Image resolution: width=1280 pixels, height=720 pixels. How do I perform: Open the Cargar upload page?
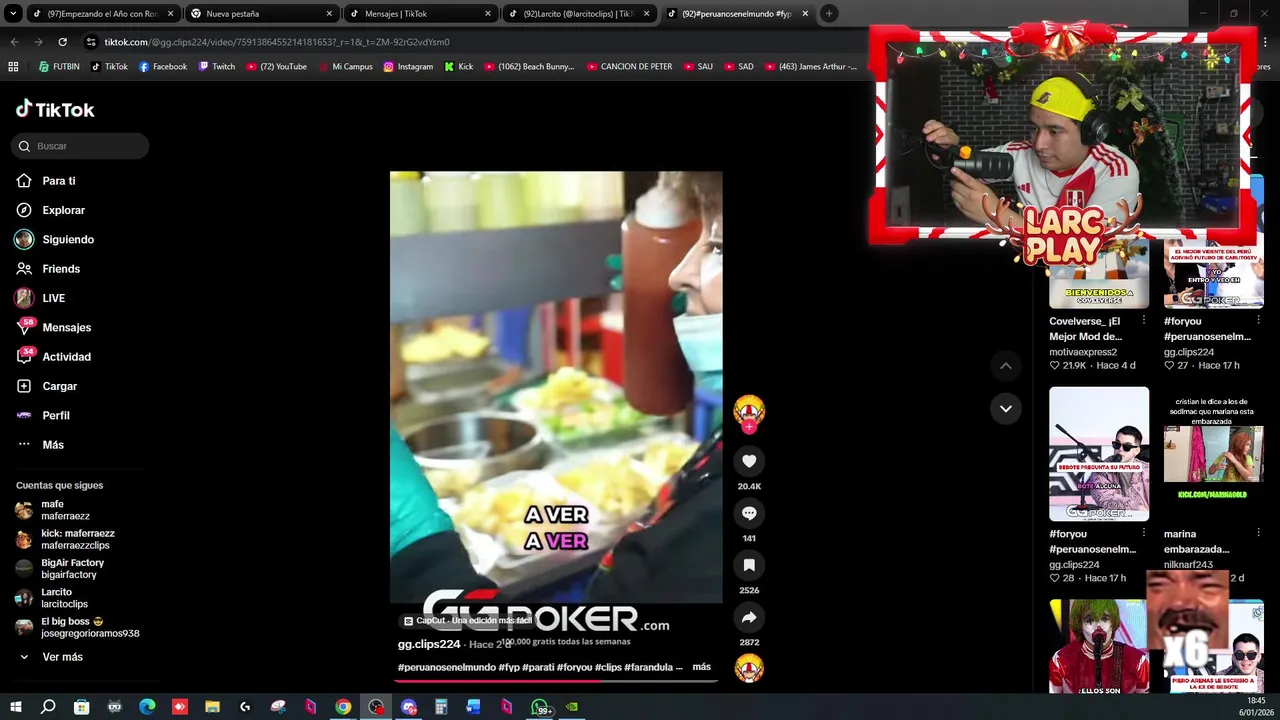pyautogui.click(x=46, y=386)
